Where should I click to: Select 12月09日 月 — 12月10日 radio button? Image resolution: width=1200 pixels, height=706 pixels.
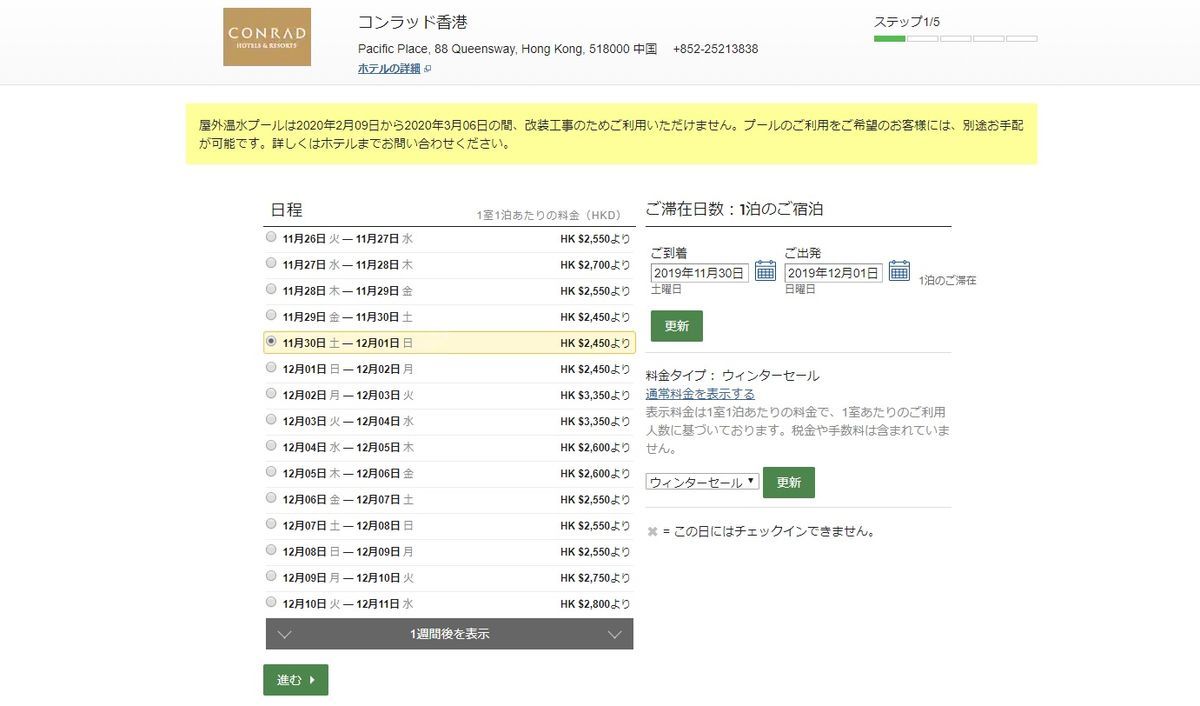coord(271,575)
